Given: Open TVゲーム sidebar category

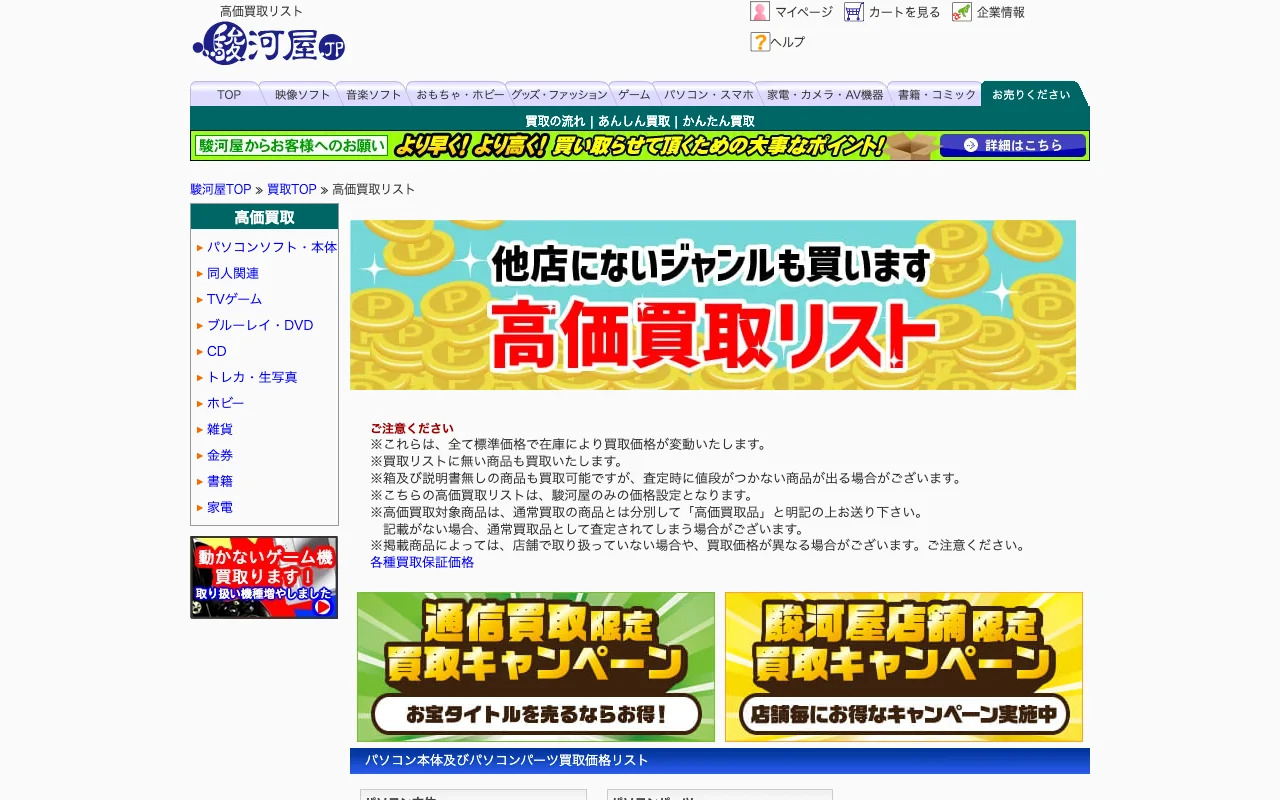Looking at the screenshot, I should (x=234, y=299).
